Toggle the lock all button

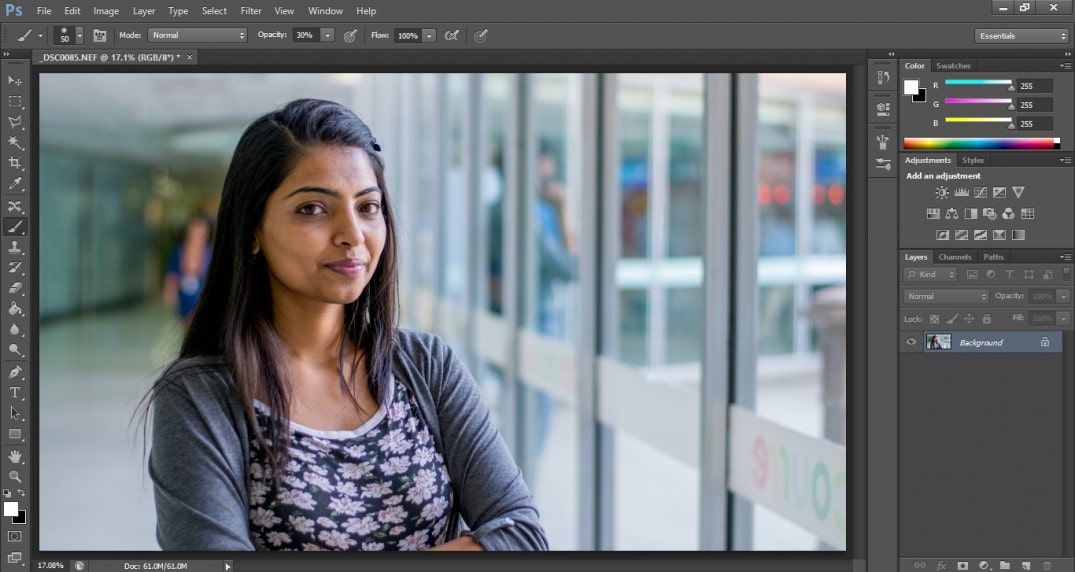click(x=987, y=319)
